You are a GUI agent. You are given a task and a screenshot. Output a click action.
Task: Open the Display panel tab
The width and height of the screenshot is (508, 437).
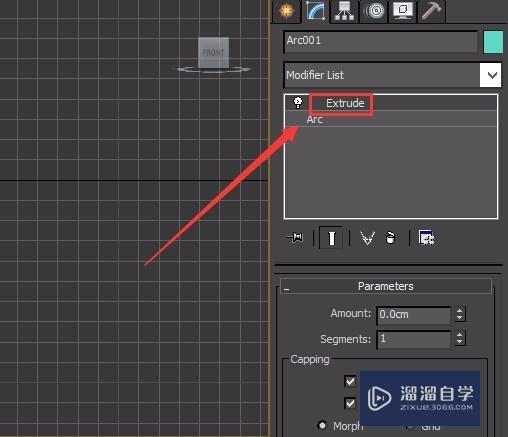coord(403,11)
